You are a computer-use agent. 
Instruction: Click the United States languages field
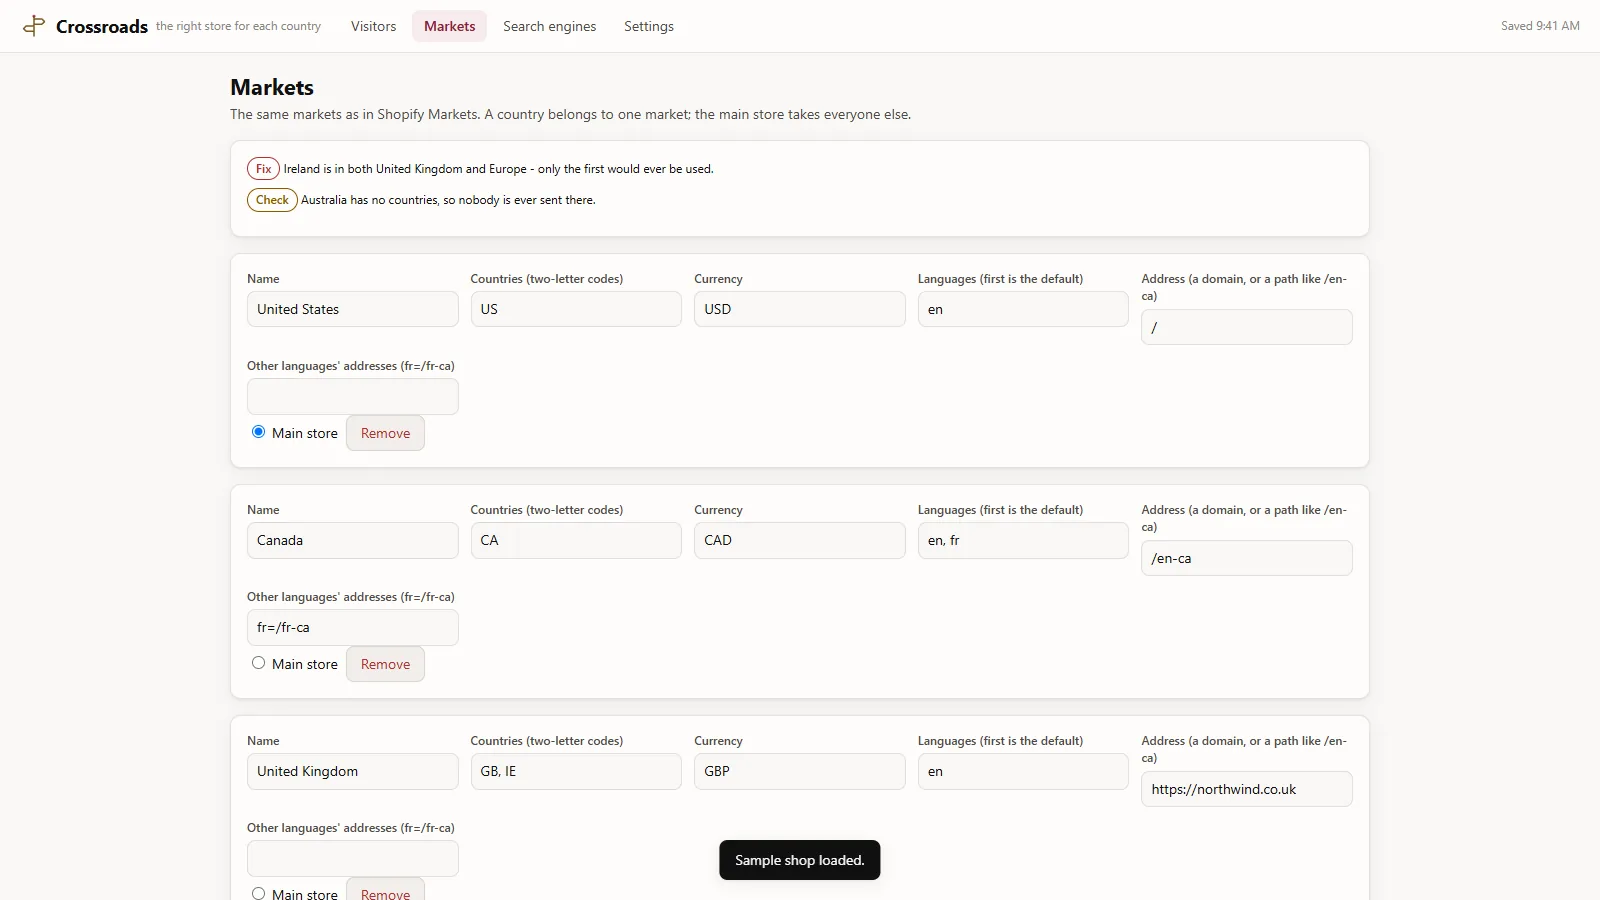point(1023,309)
